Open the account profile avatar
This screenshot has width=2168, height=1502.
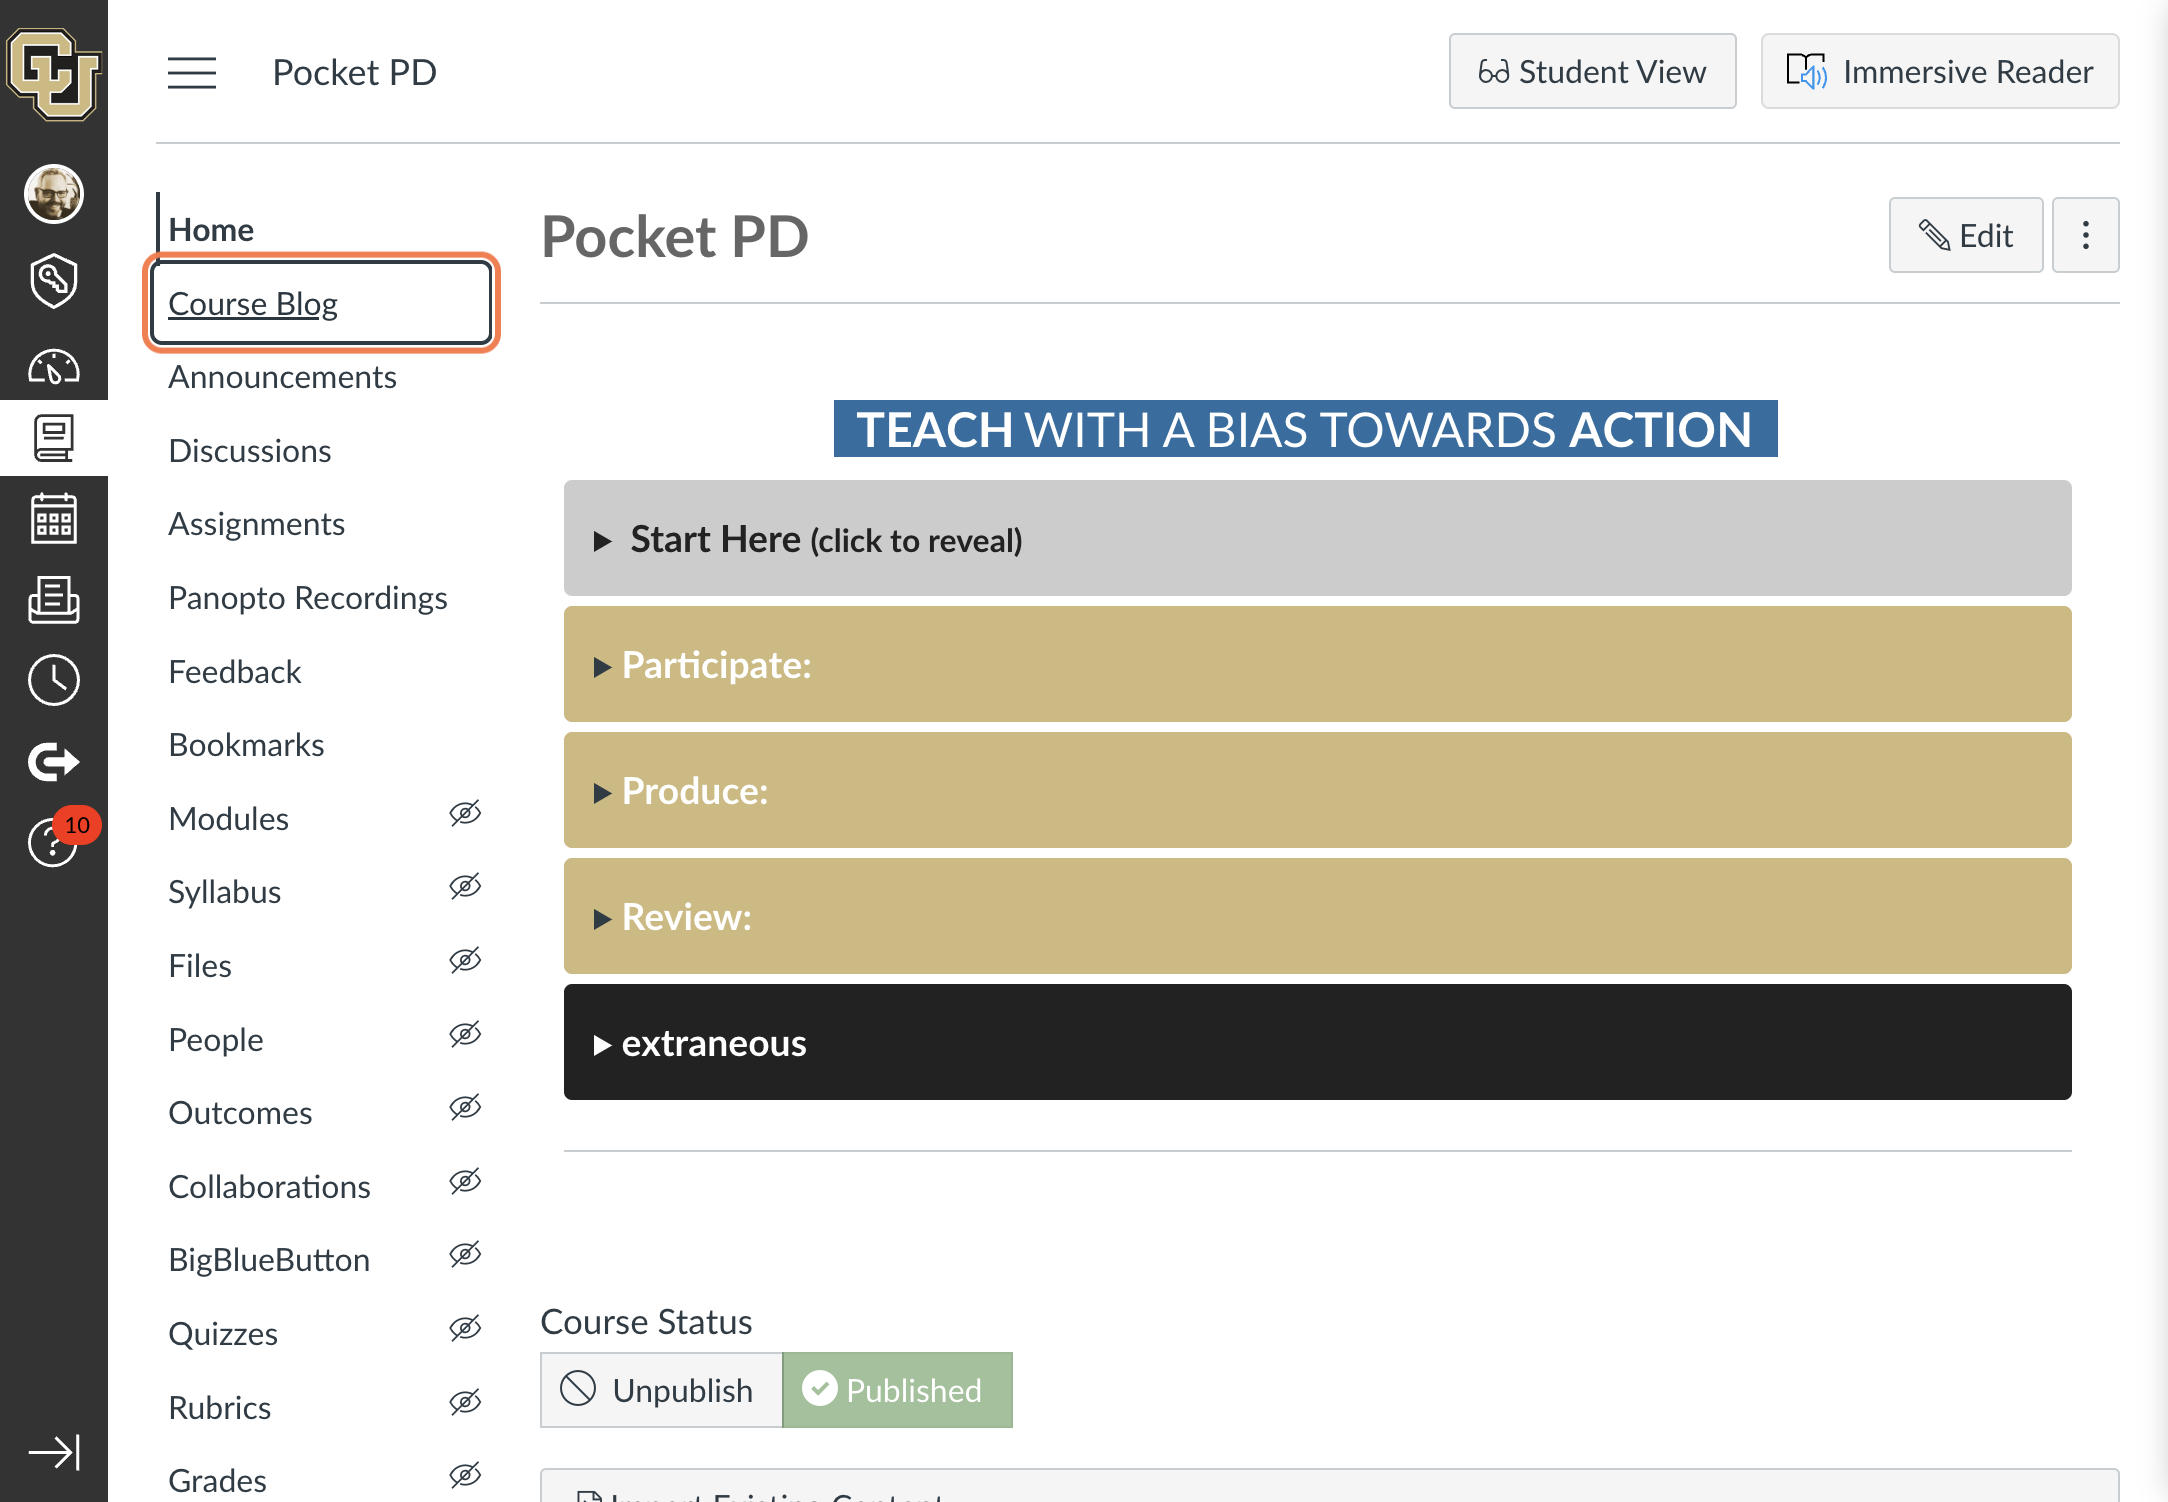(53, 193)
